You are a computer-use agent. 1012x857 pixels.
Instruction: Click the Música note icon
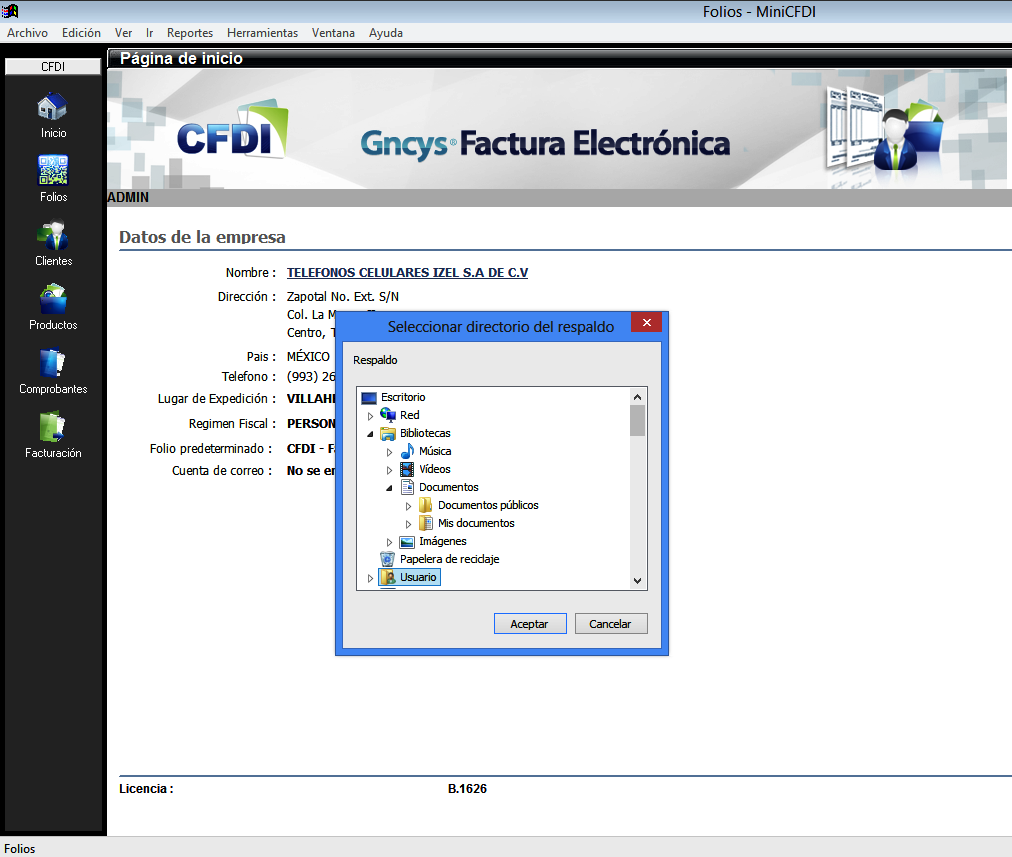pos(407,451)
